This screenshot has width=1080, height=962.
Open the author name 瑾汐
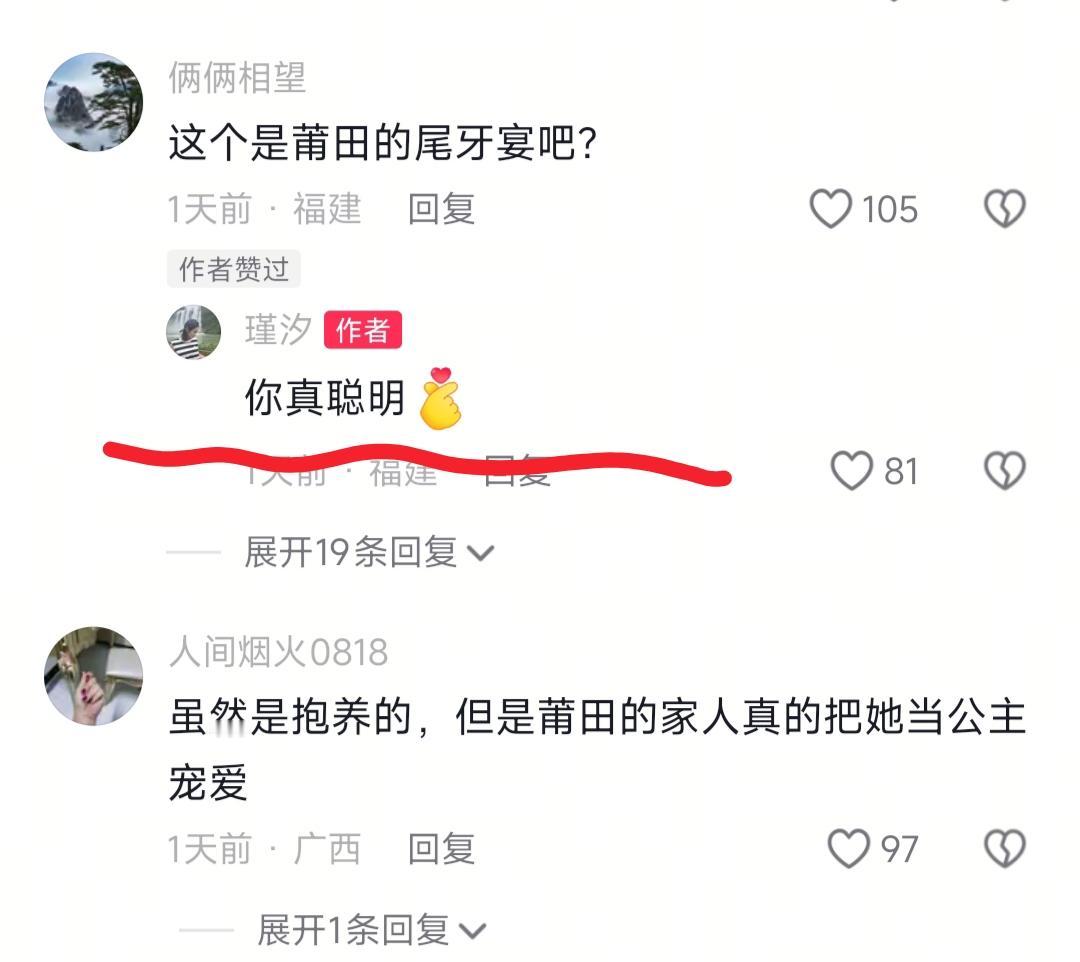[x=278, y=329]
